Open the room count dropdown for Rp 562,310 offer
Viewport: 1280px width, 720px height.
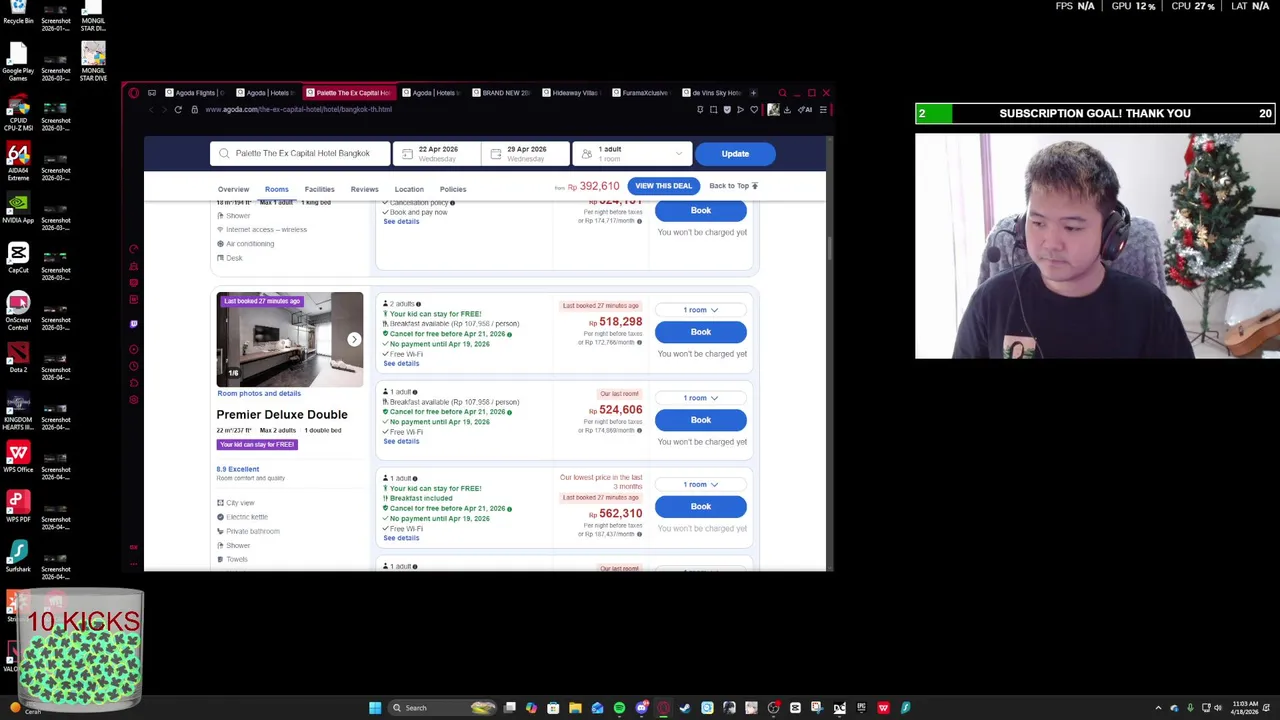[700, 485]
